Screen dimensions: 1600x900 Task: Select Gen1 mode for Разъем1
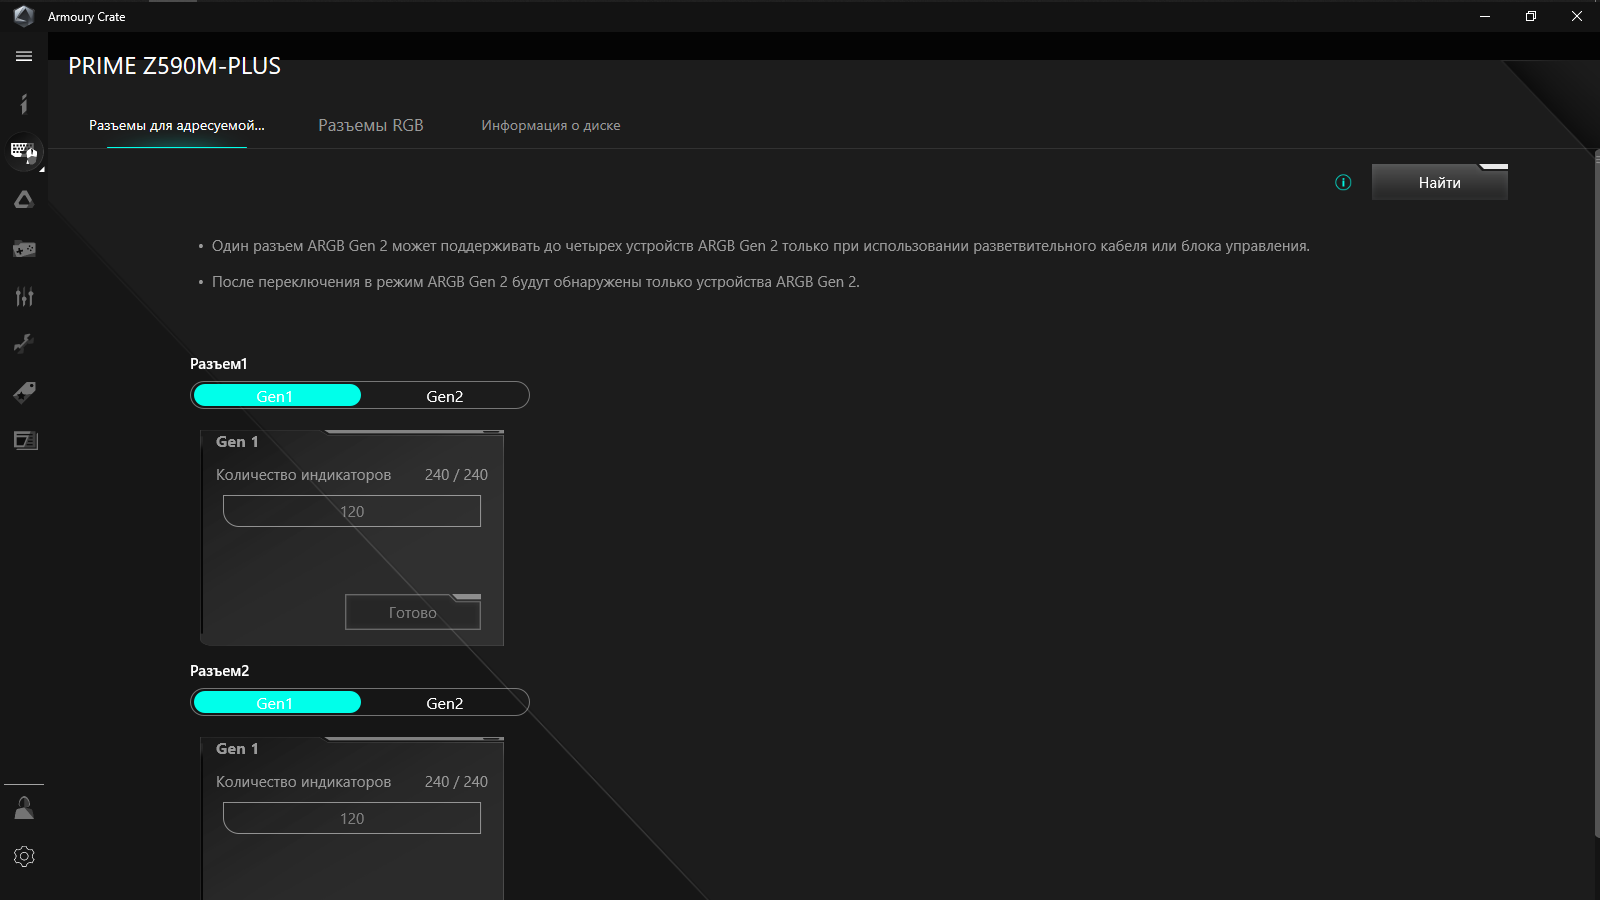277,395
